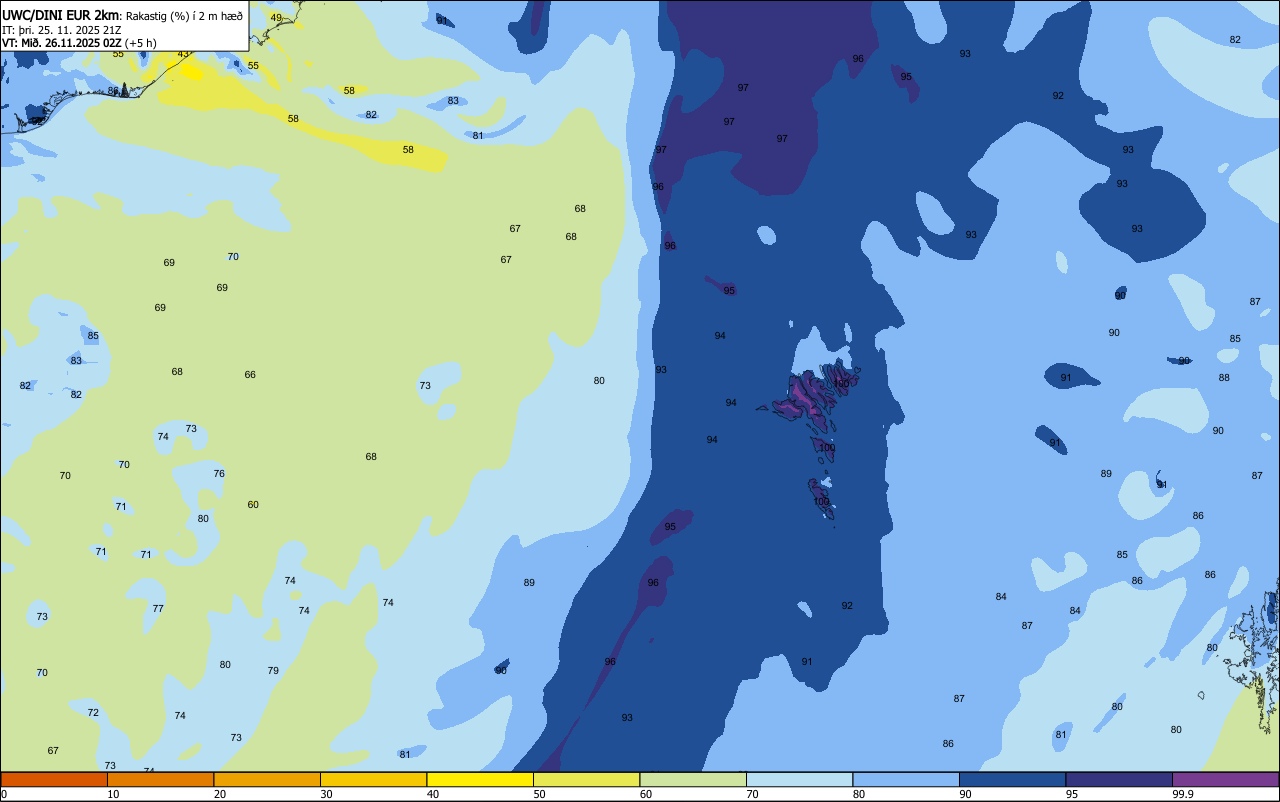Click the humidity value '79' on the map

point(273,671)
